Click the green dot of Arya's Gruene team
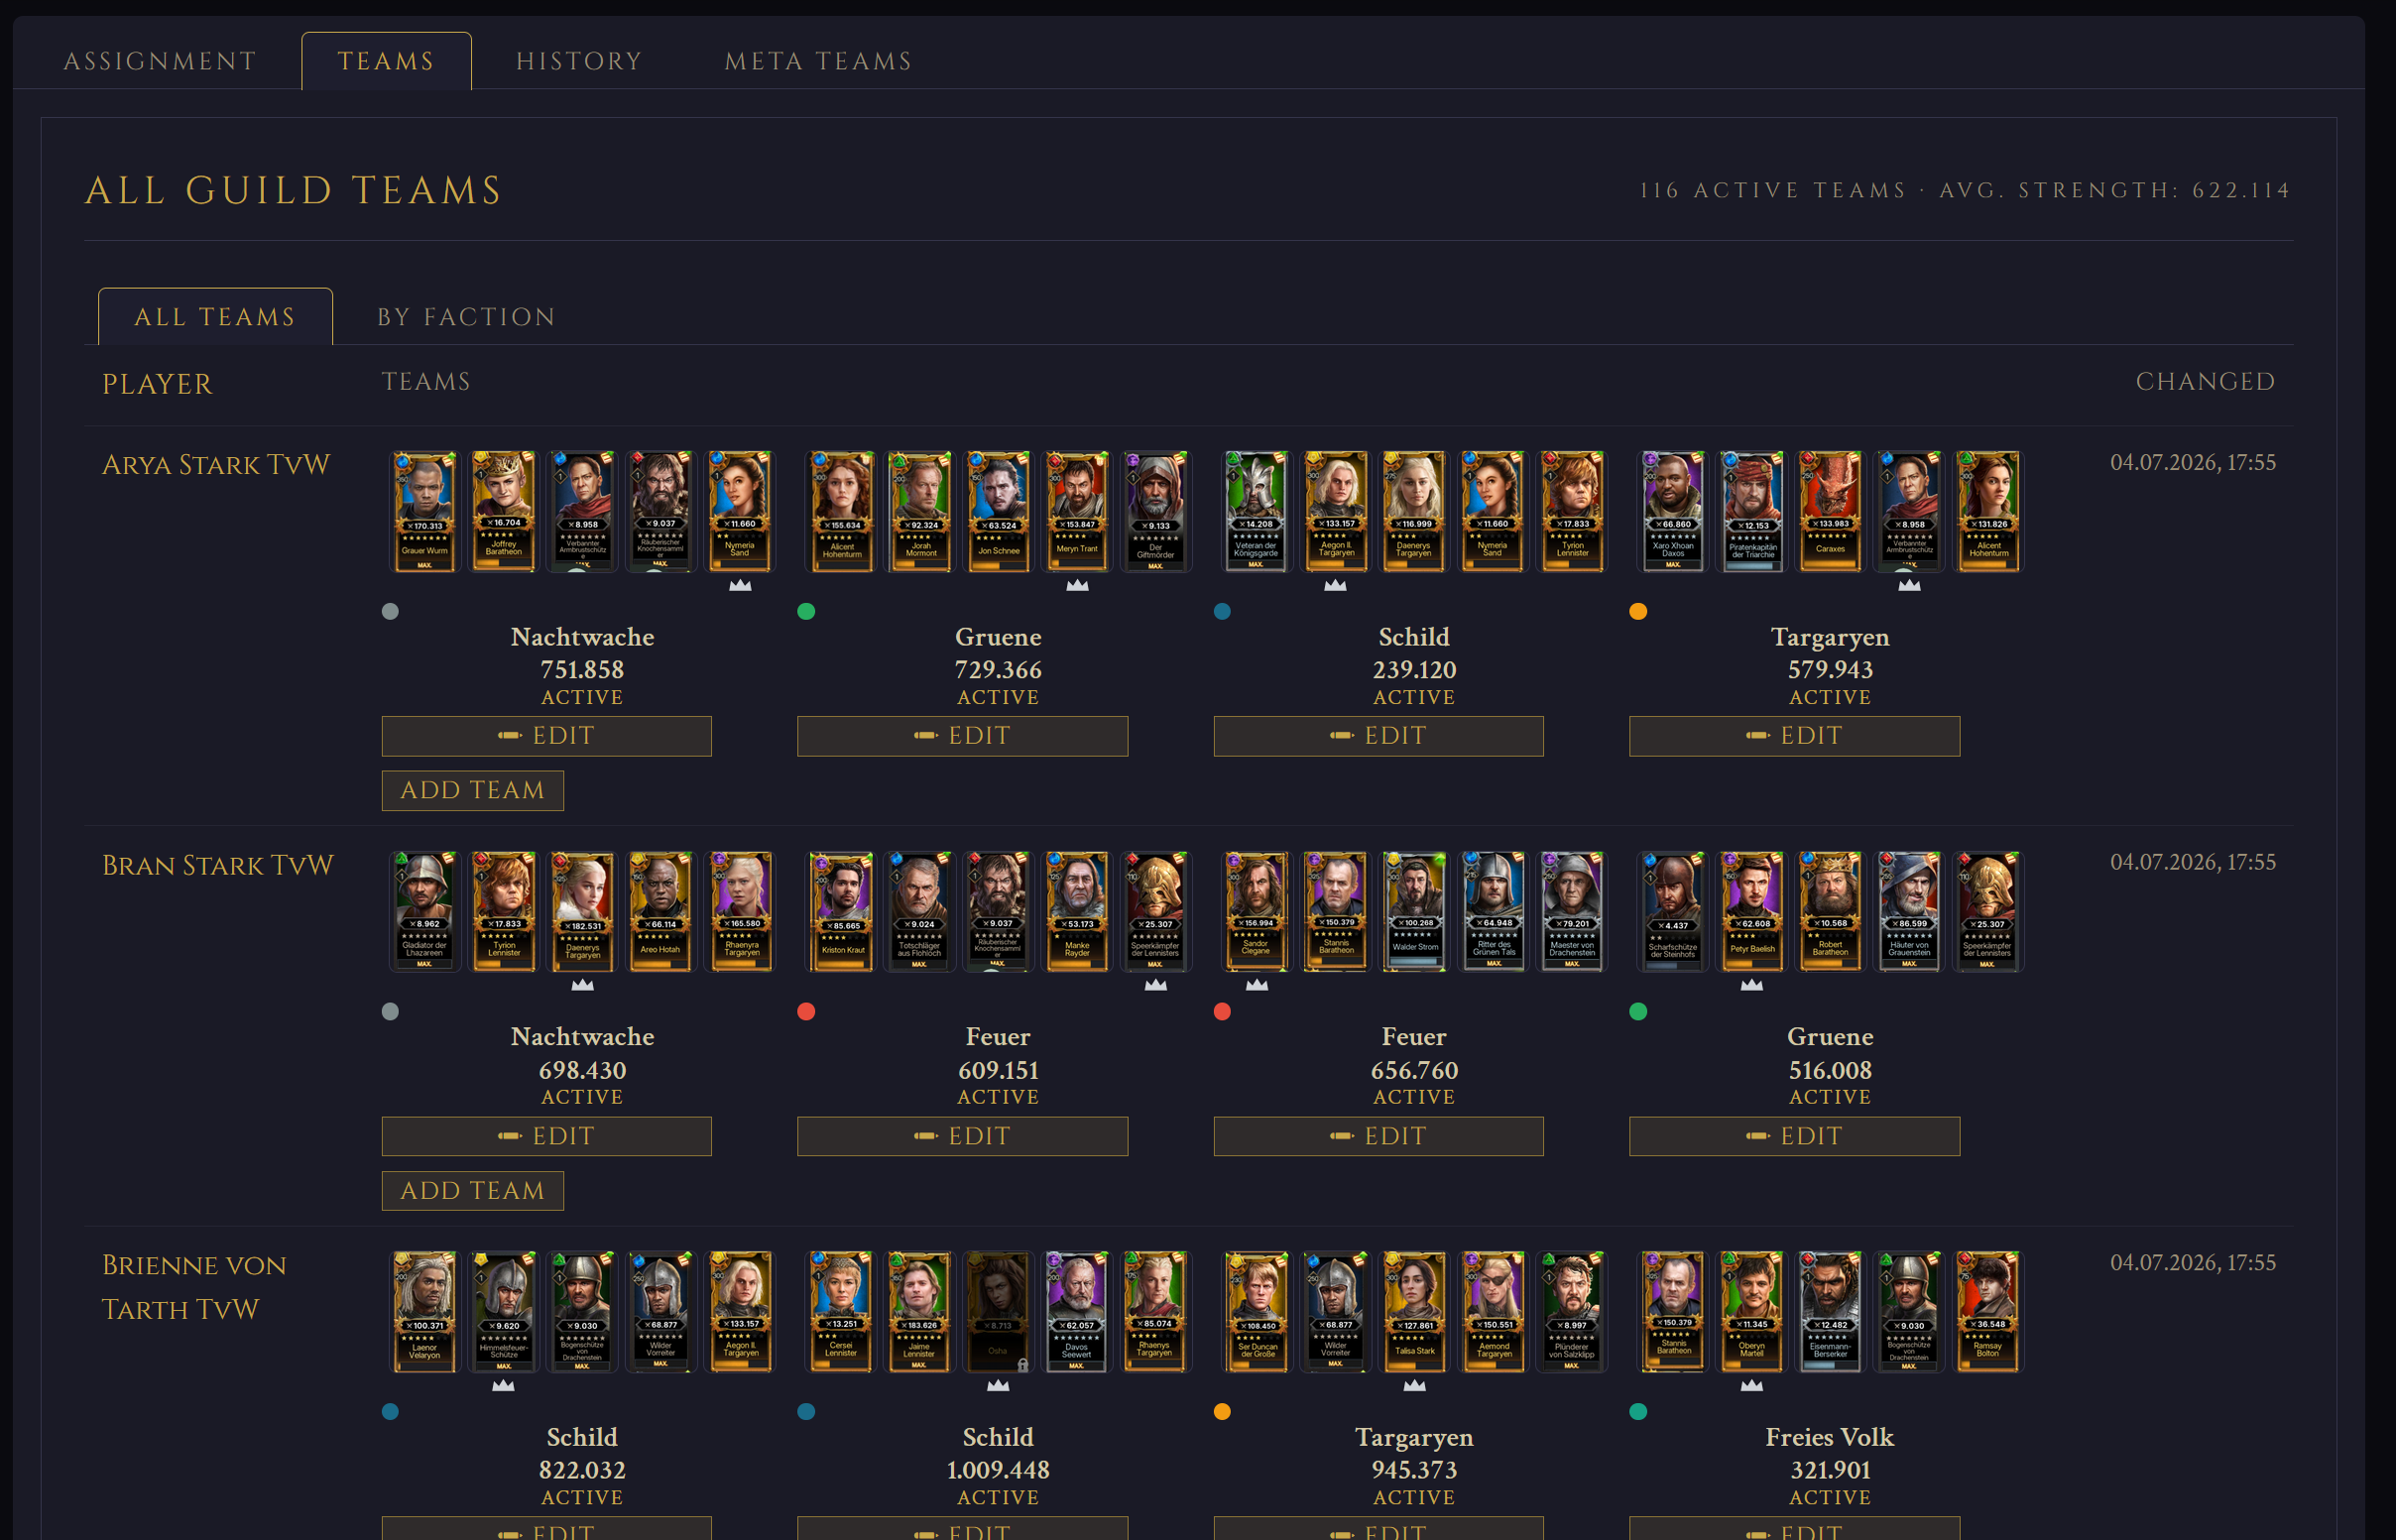Image resolution: width=2396 pixels, height=1540 pixels. pos(806,611)
